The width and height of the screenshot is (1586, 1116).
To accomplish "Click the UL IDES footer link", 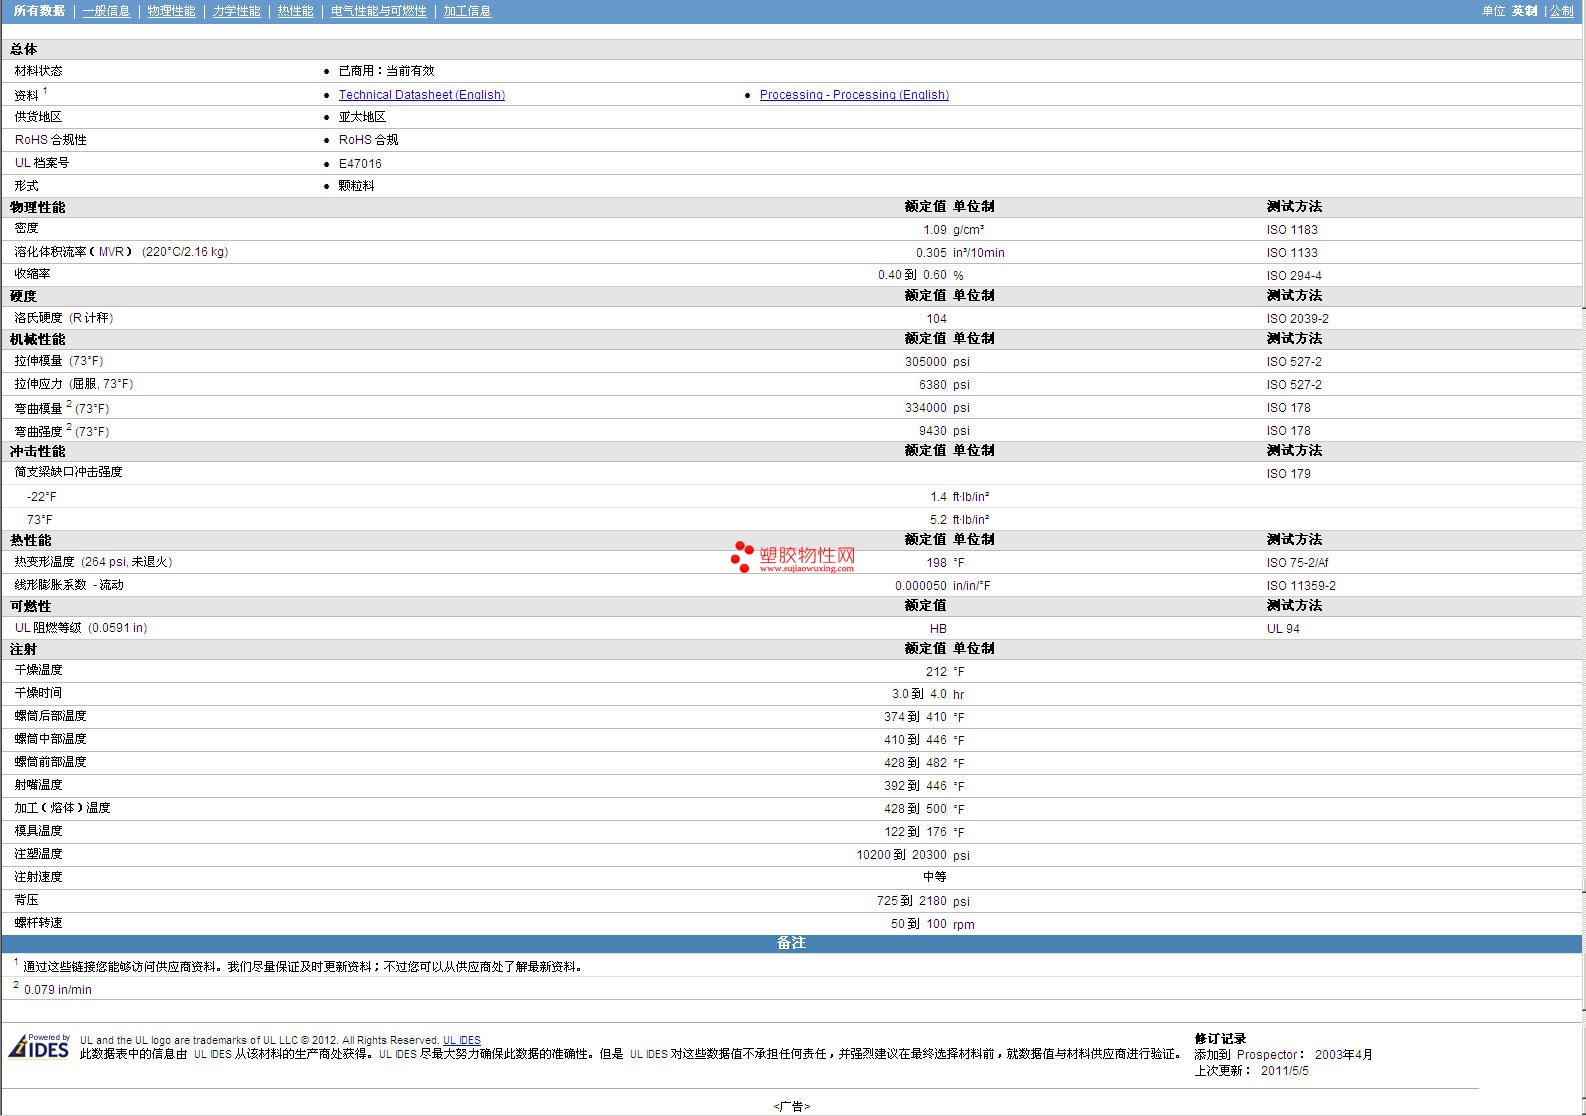I will click(x=461, y=1040).
